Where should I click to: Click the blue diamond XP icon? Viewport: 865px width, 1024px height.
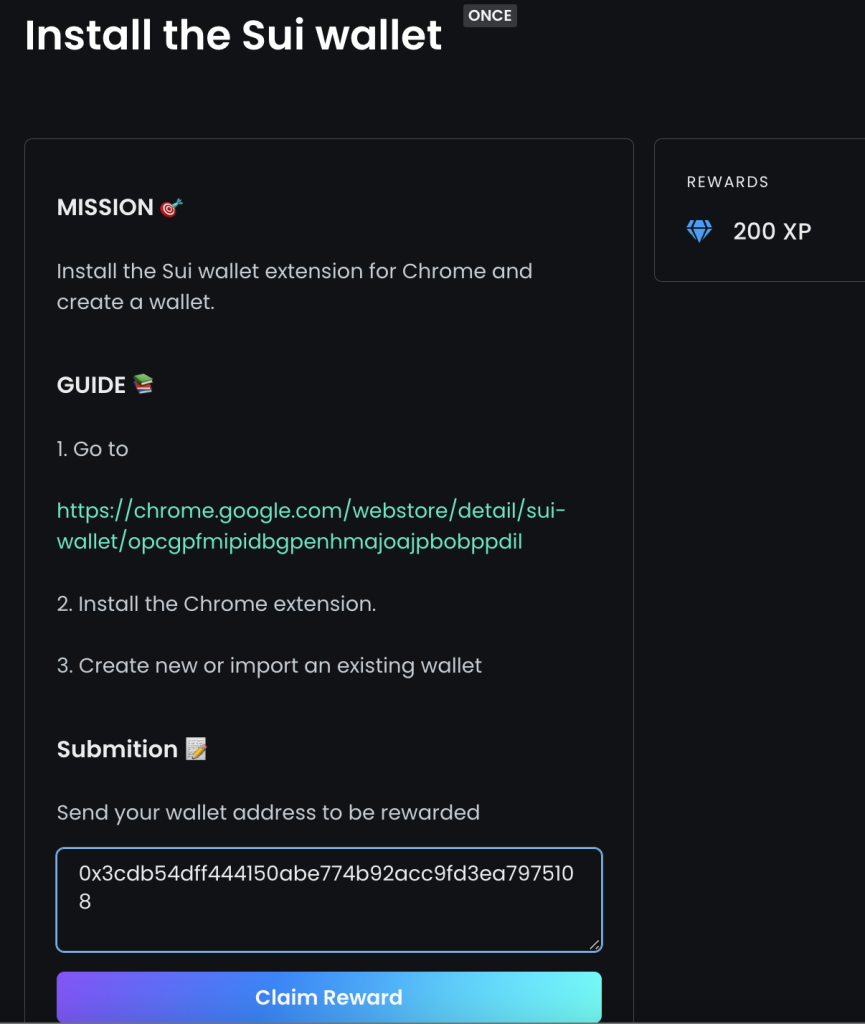coord(699,231)
